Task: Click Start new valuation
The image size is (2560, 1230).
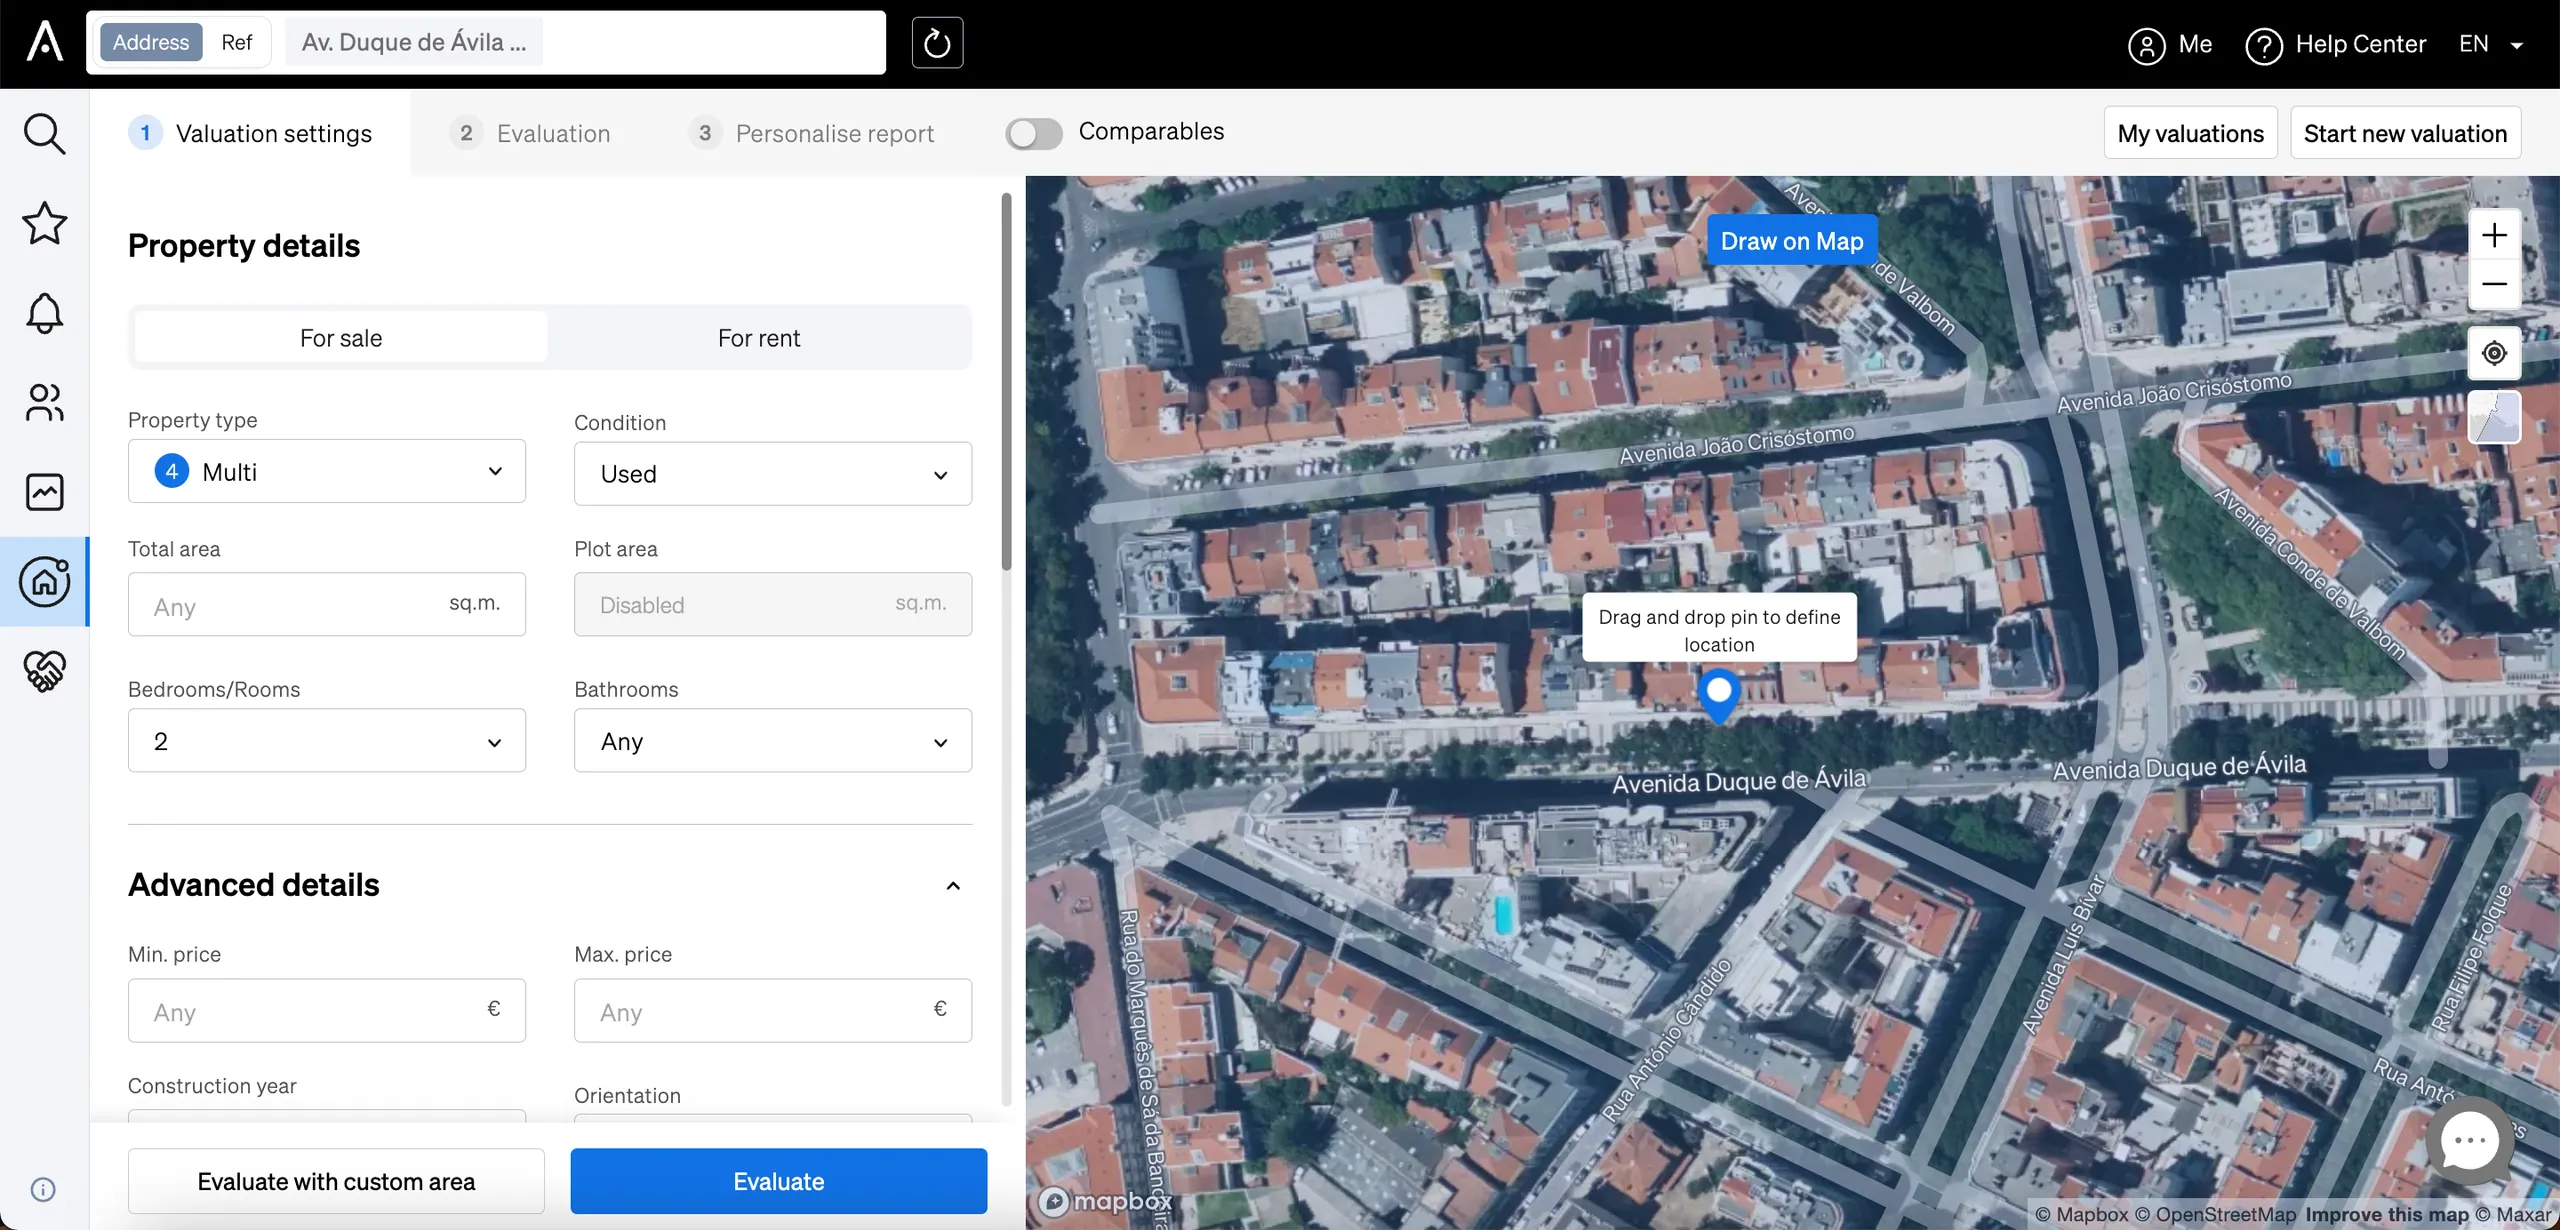Action: pos(2405,133)
